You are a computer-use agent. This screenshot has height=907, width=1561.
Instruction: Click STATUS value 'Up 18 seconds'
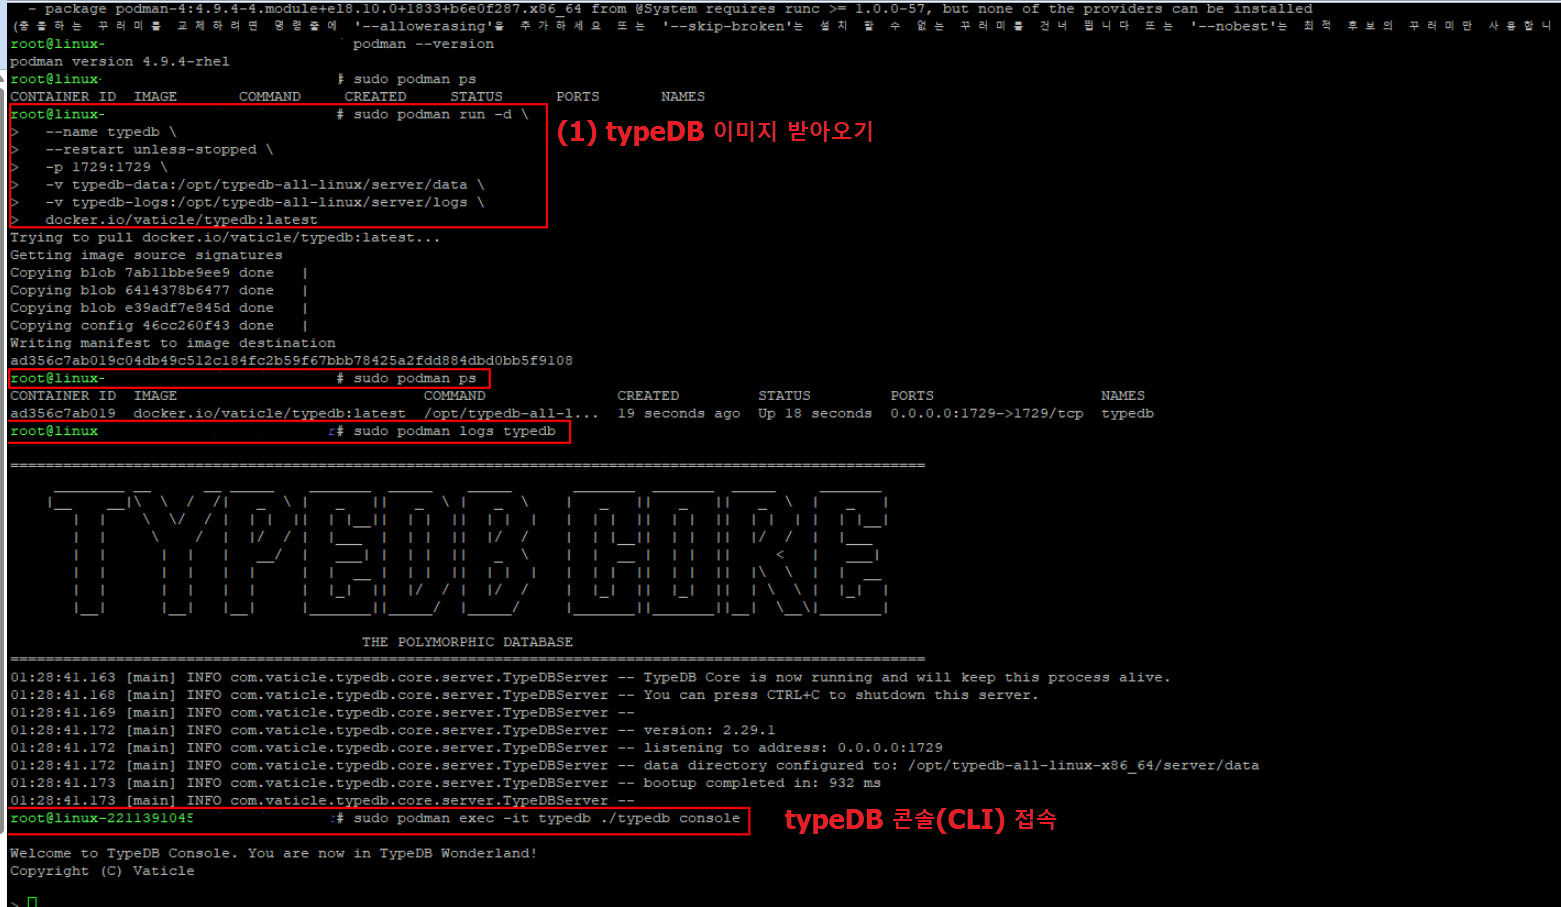click(815, 414)
